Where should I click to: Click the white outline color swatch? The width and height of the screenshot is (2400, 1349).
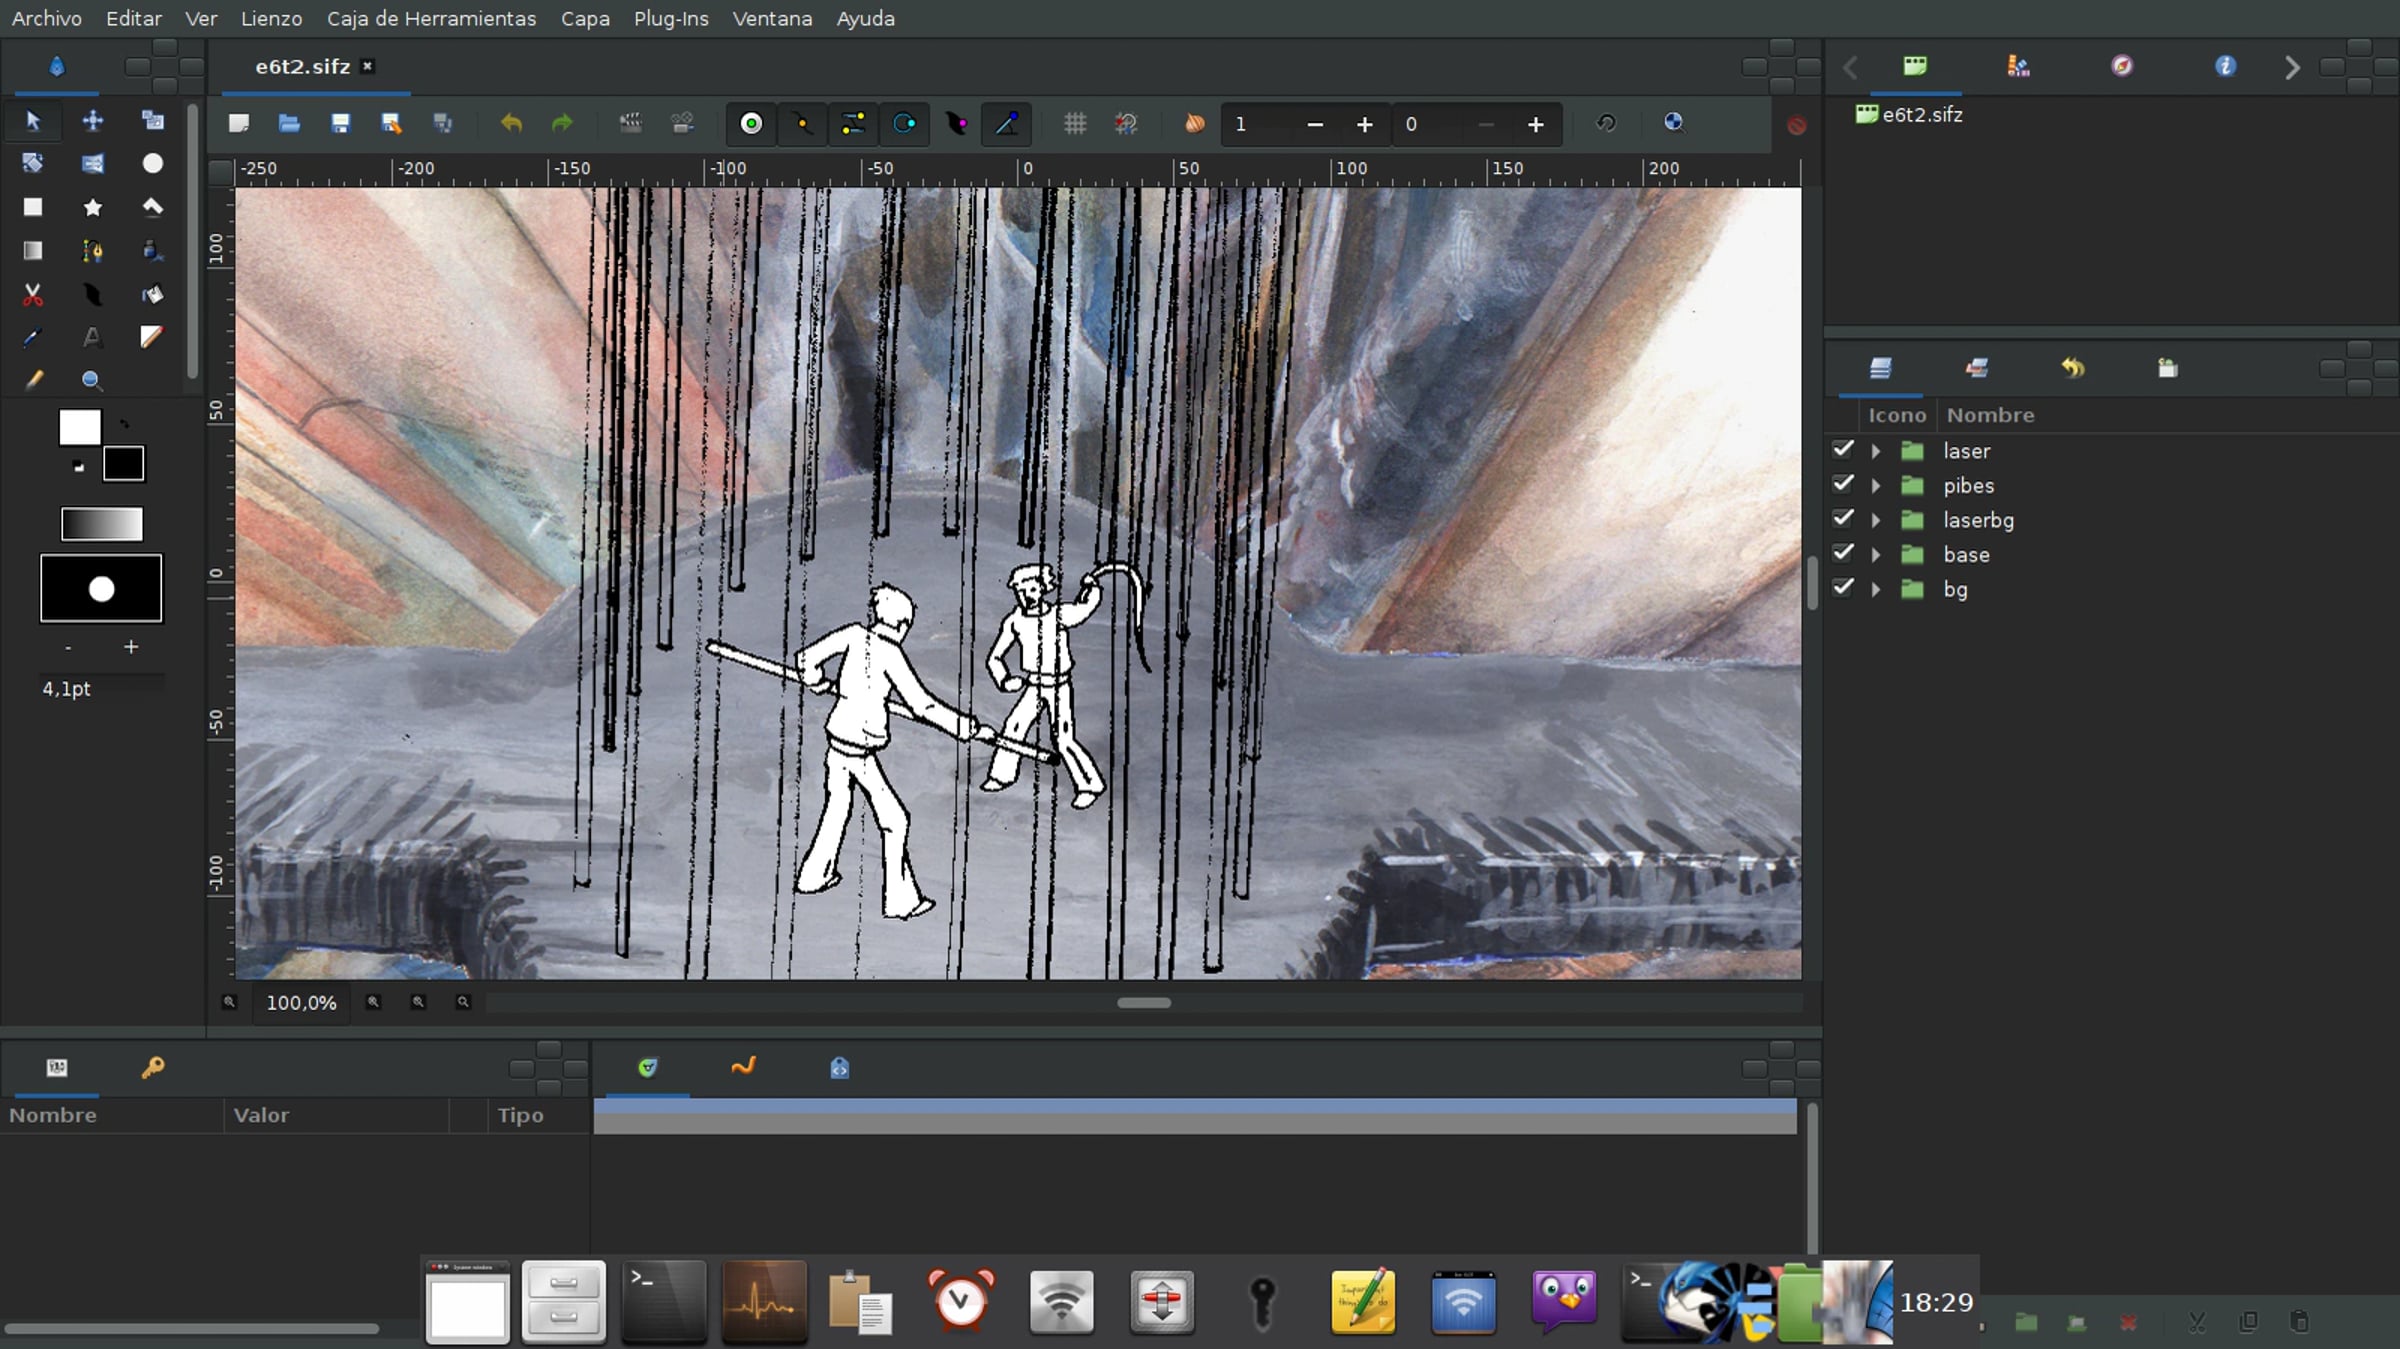point(80,428)
